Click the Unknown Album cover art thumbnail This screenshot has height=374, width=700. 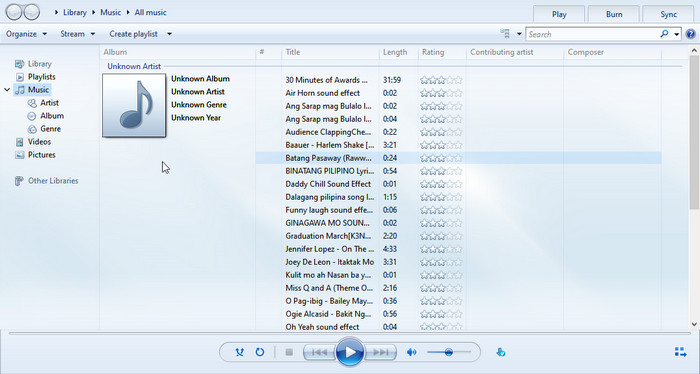134,105
